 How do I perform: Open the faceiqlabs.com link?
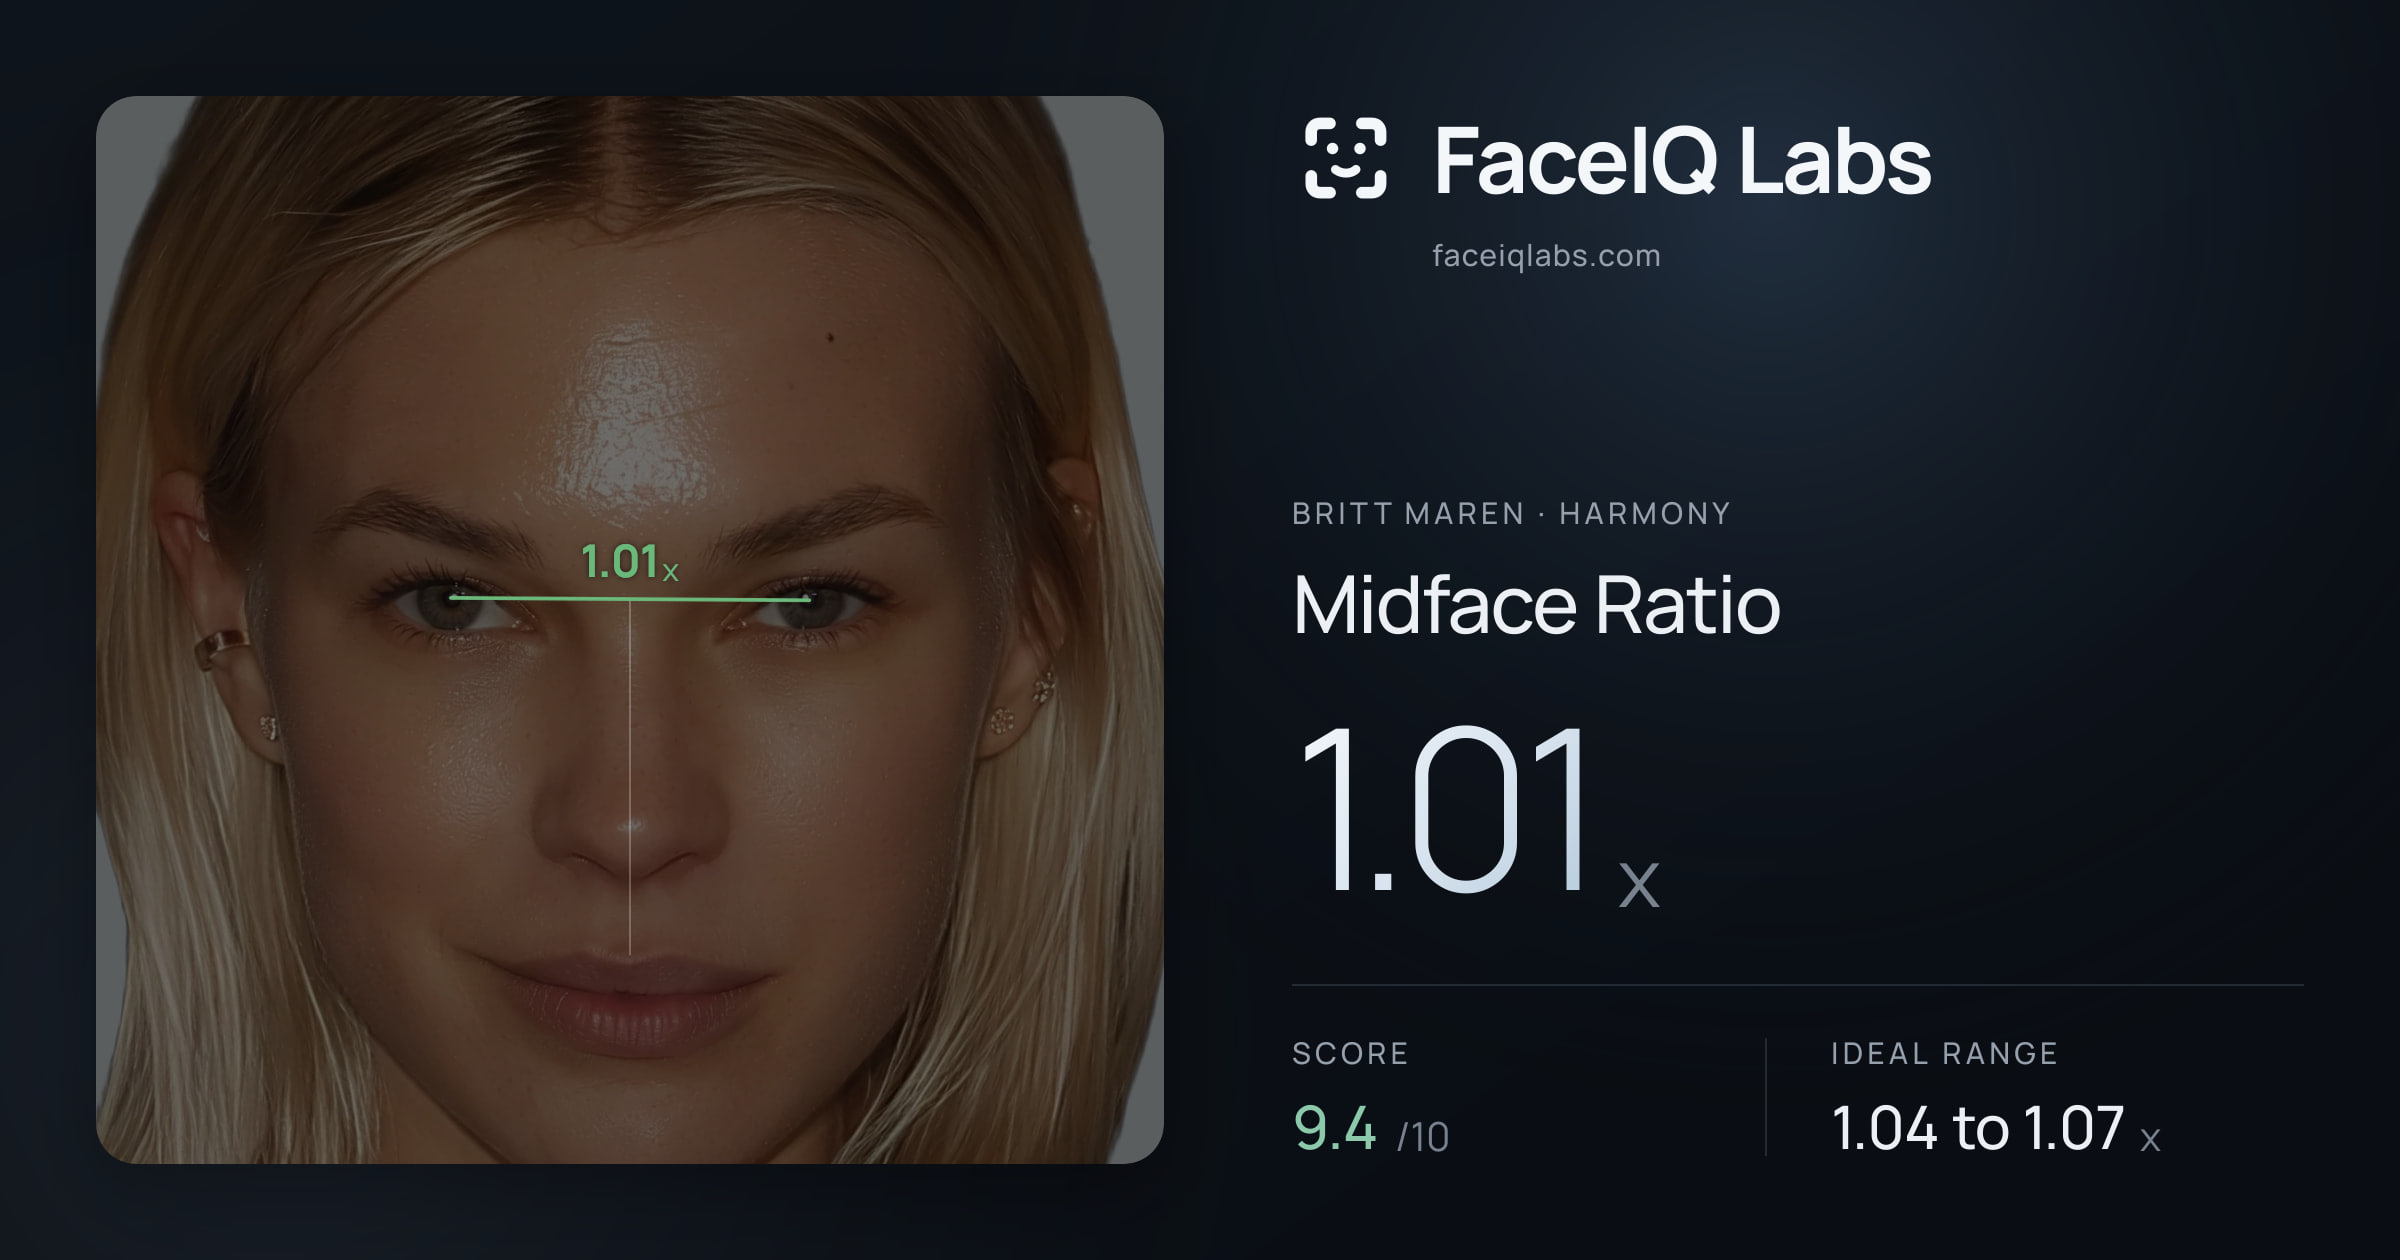click(1546, 256)
